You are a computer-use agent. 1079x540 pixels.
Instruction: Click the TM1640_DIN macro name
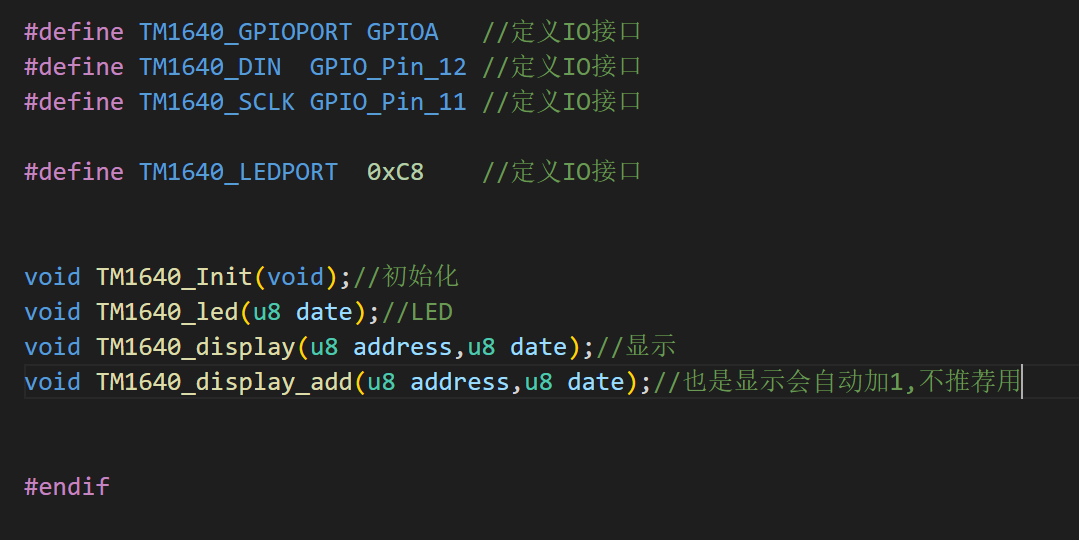(210, 67)
